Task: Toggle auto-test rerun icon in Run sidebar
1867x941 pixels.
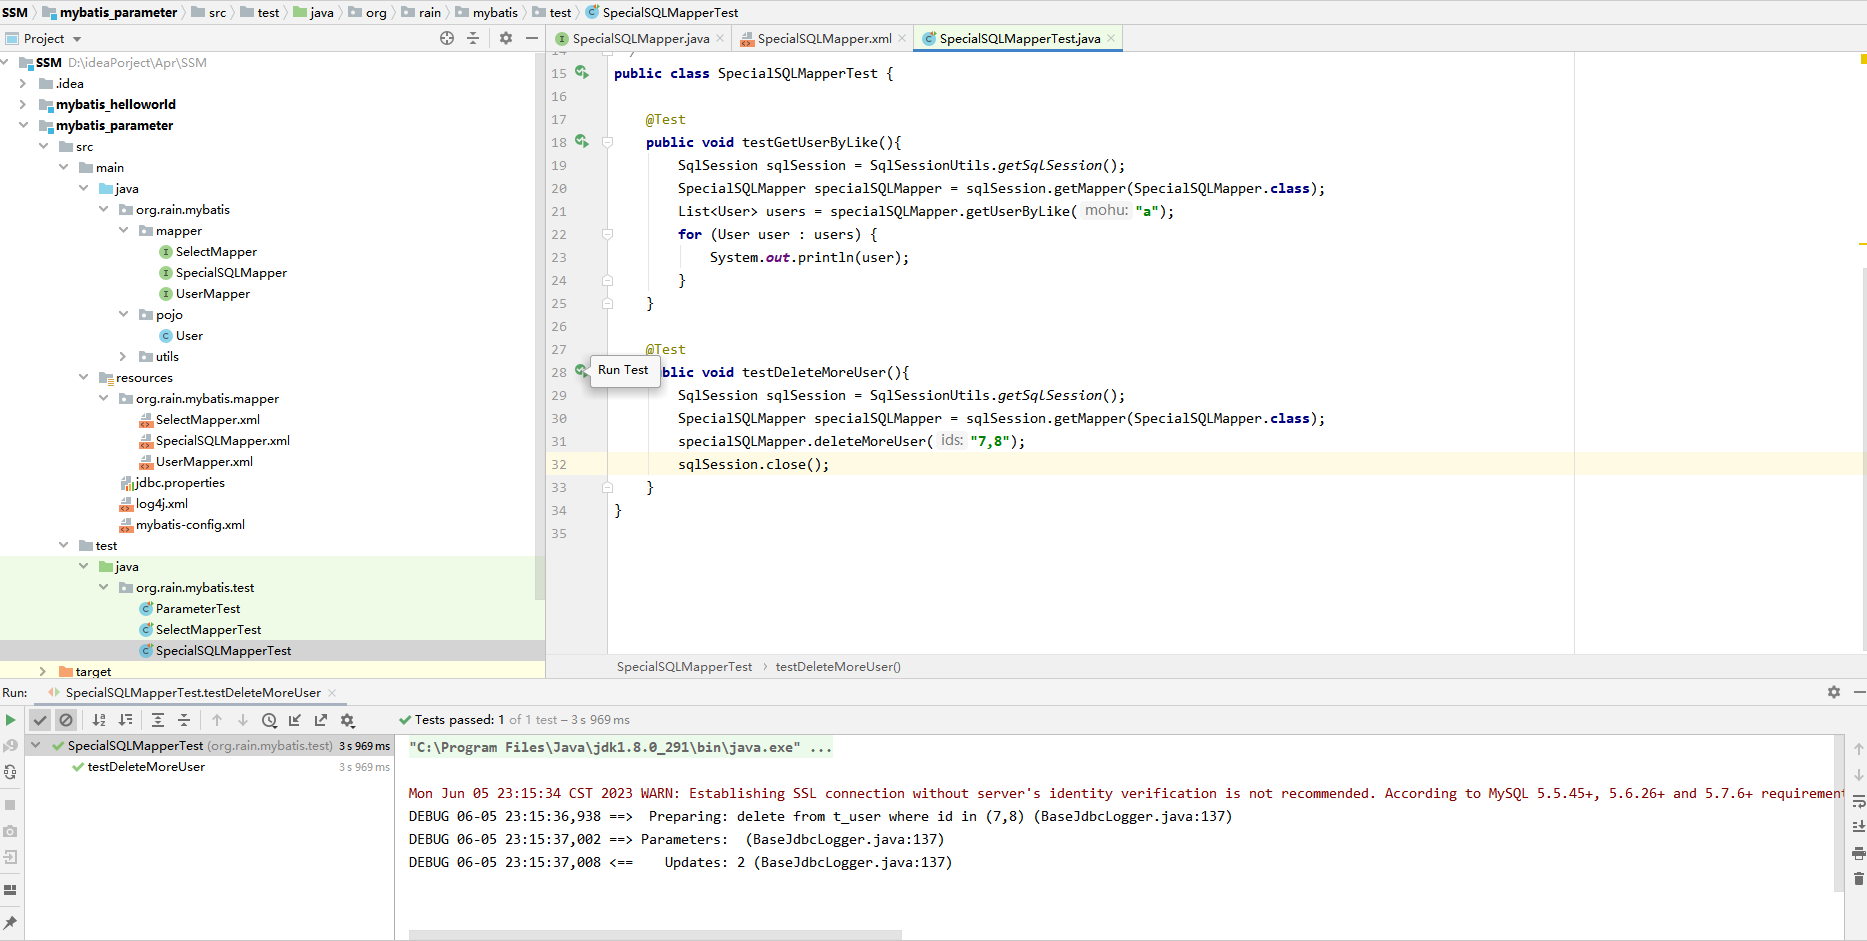Action: coord(10,772)
